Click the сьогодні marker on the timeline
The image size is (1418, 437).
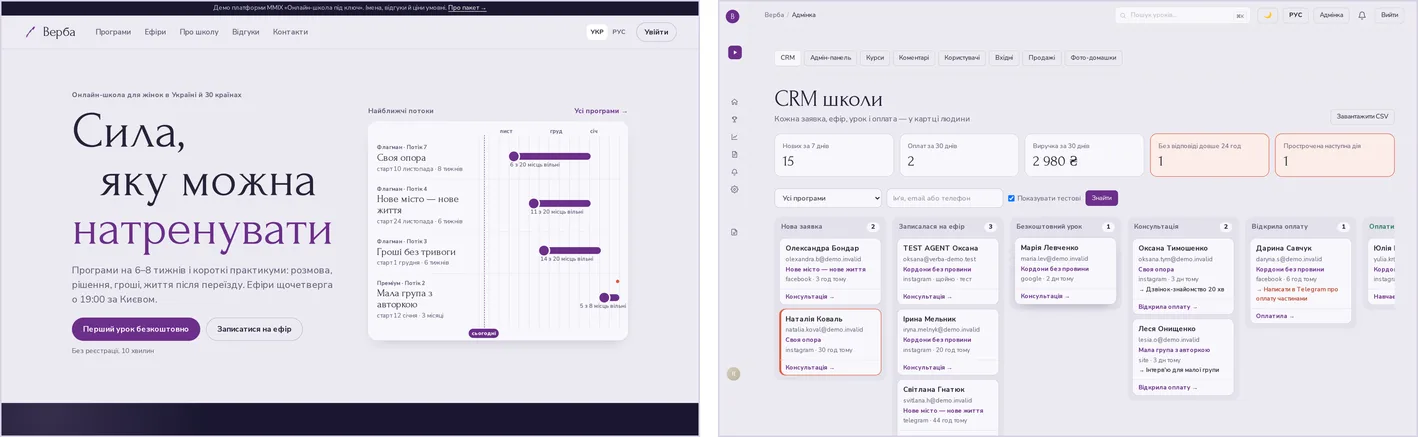(483, 333)
